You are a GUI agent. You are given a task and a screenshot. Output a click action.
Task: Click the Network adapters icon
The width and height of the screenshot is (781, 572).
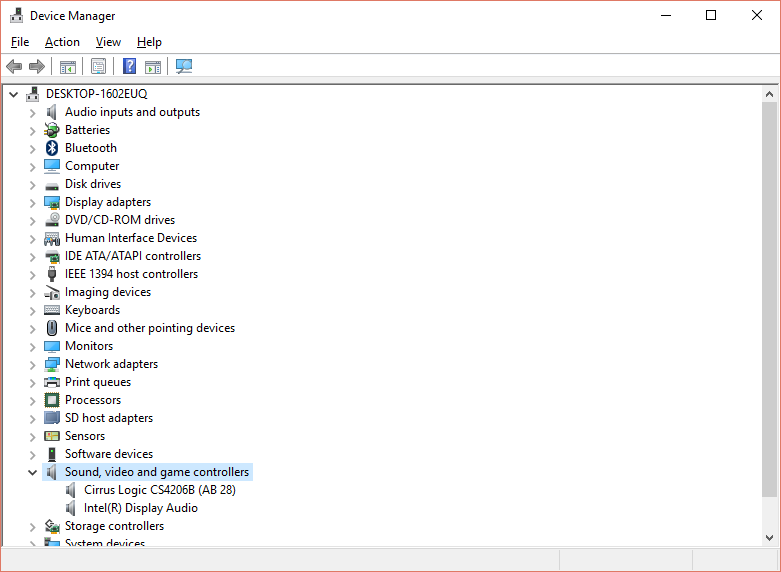pyautogui.click(x=52, y=364)
